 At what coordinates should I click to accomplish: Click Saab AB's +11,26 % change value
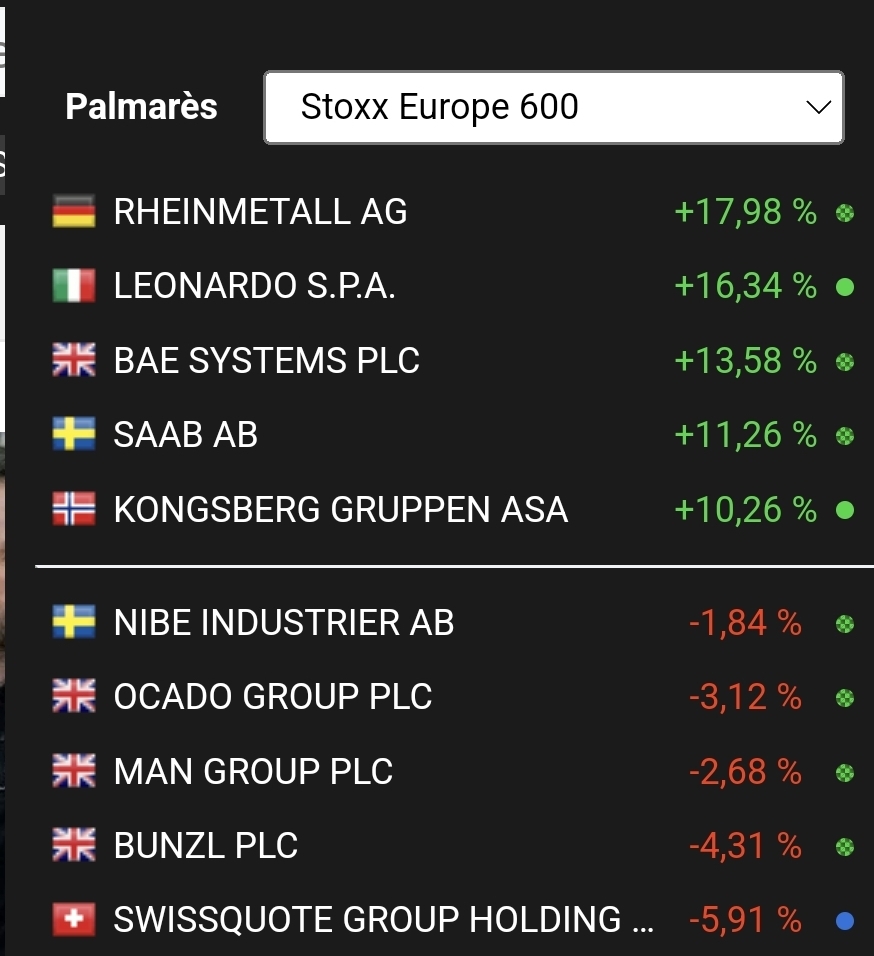coord(745,434)
